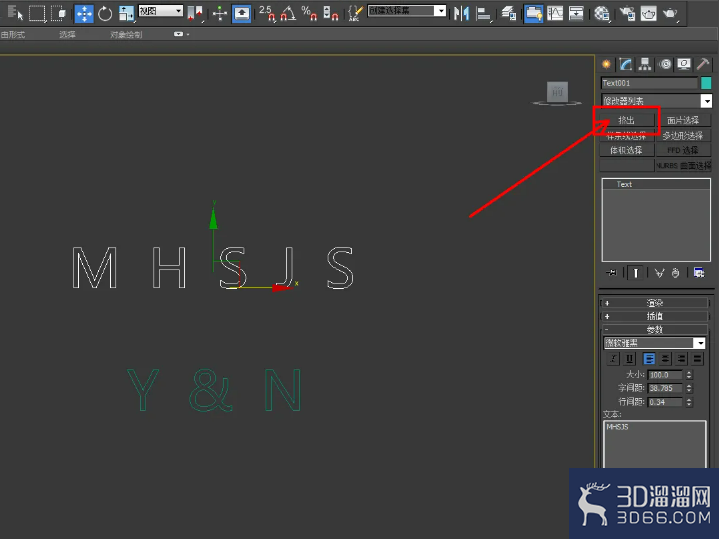This screenshot has height=539, width=719.
Task: Toggle Spinner Snap
Action: [x=331, y=13]
